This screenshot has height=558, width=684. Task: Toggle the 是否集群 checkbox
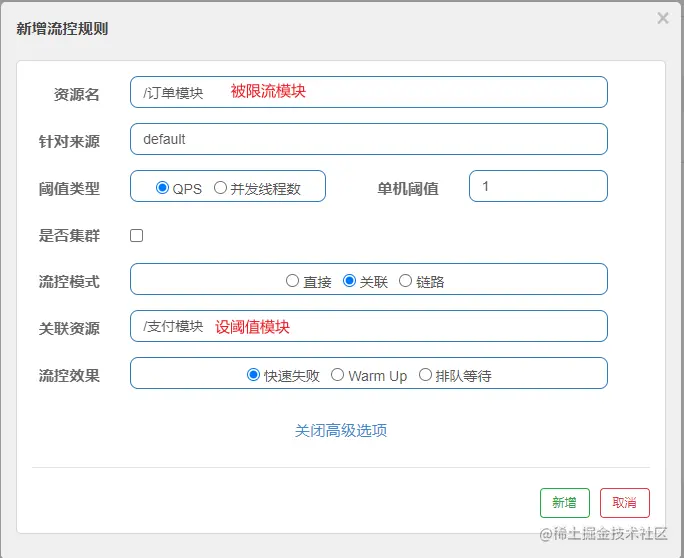pos(137,236)
